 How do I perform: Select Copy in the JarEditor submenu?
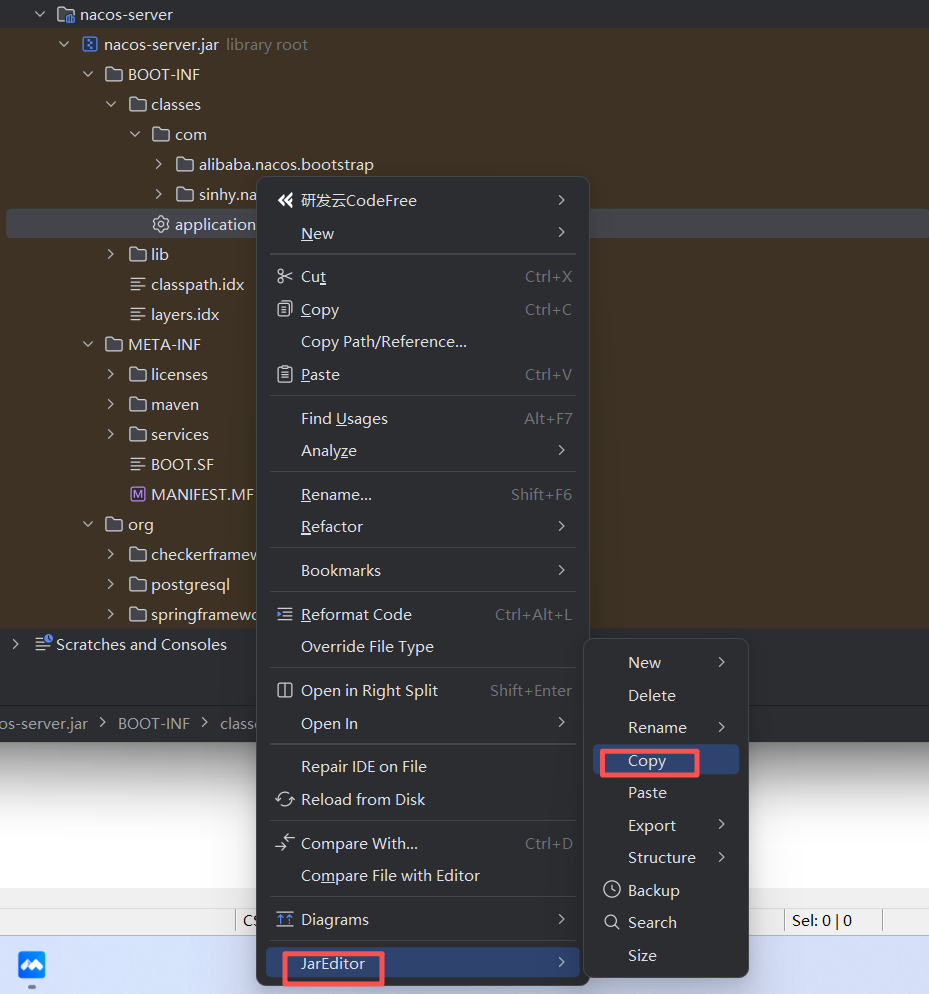point(666,760)
